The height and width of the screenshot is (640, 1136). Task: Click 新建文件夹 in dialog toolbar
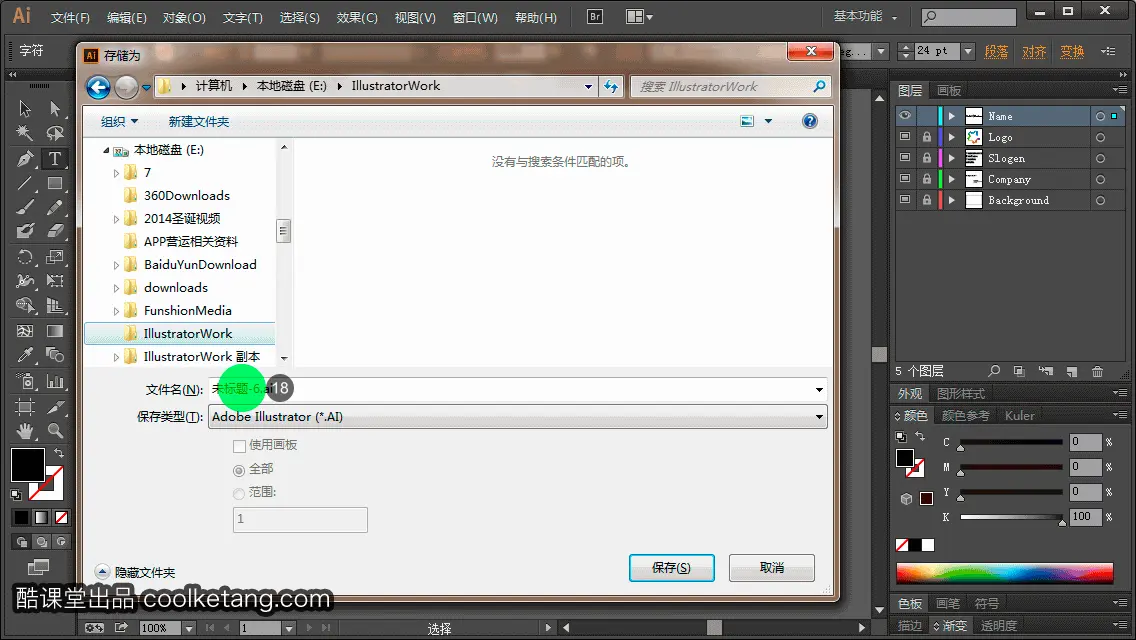[x=199, y=122]
